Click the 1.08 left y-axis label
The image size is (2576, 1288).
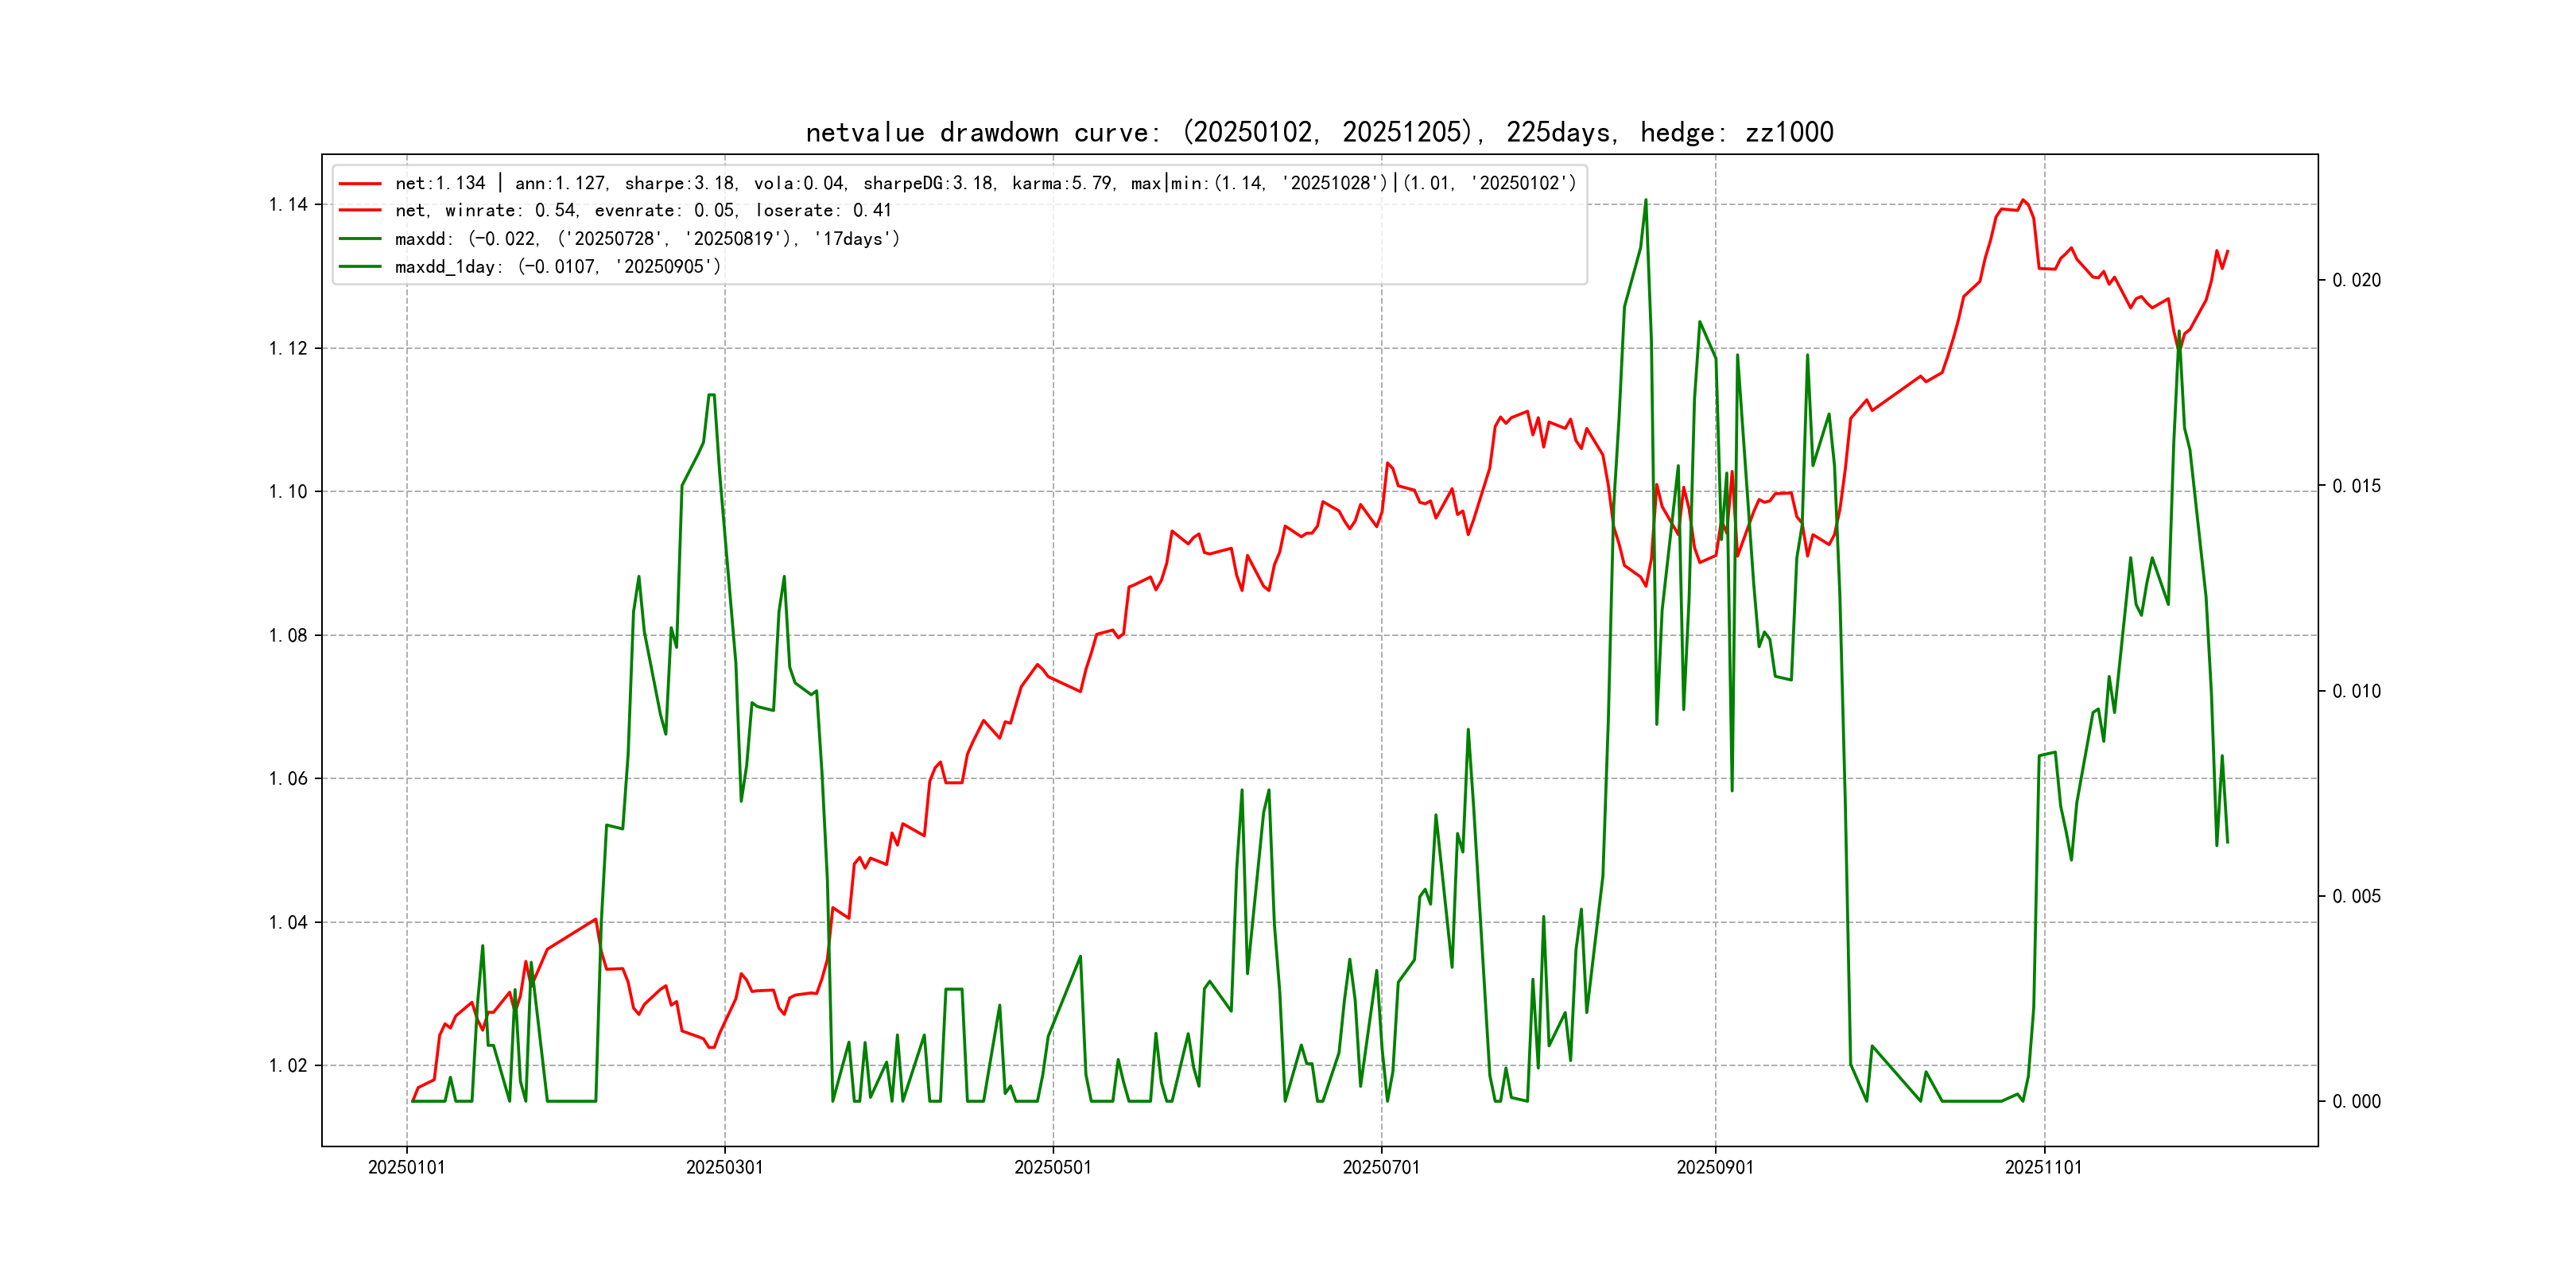coord(288,636)
